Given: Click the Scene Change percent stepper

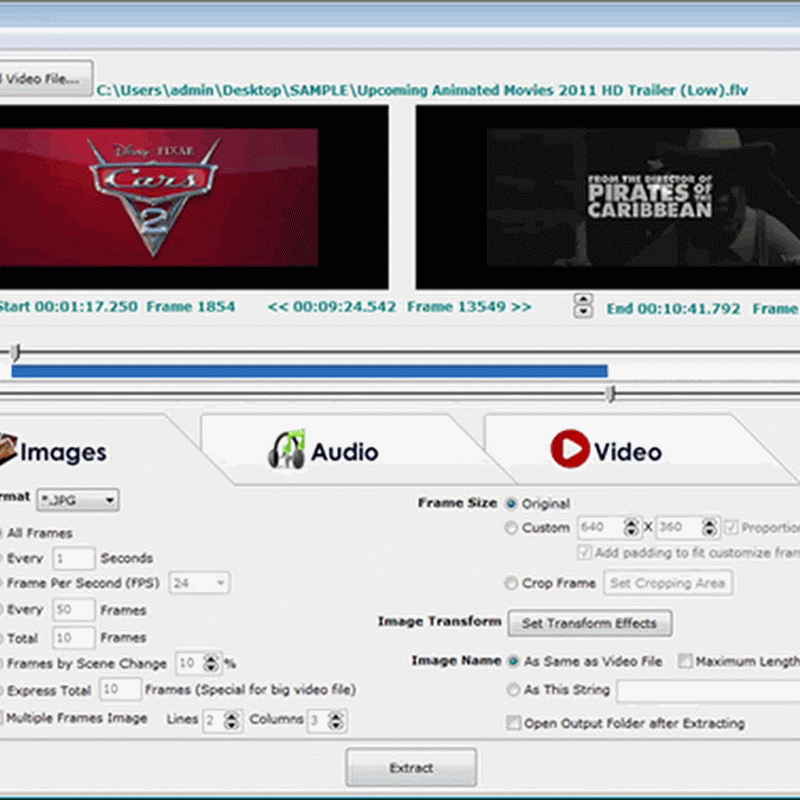Looking at the screenshot, I should [211, 663].
